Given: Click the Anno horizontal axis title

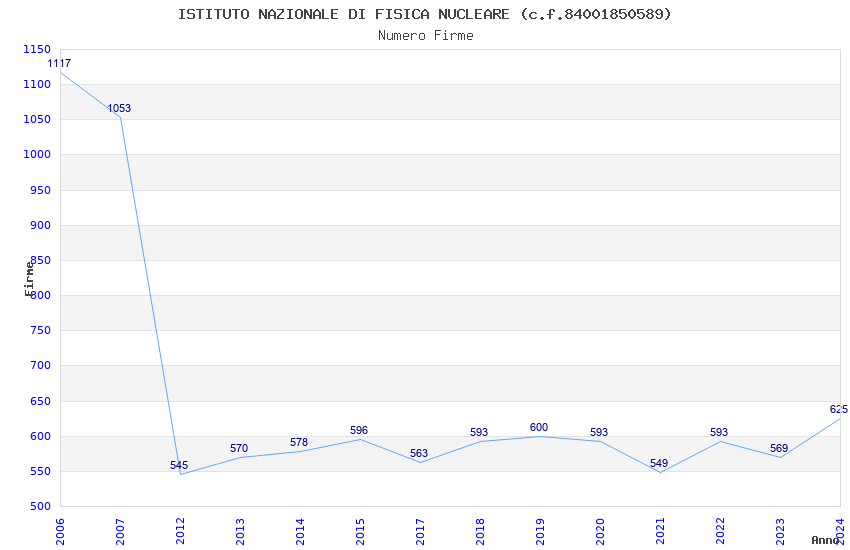Looking at the screenshot, I should click(825, 540).
